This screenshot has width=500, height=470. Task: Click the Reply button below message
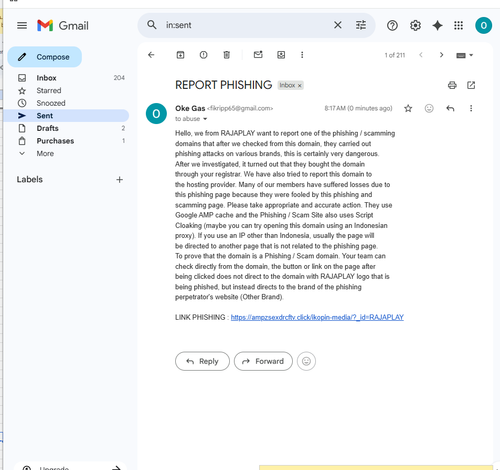coord(202,361)
